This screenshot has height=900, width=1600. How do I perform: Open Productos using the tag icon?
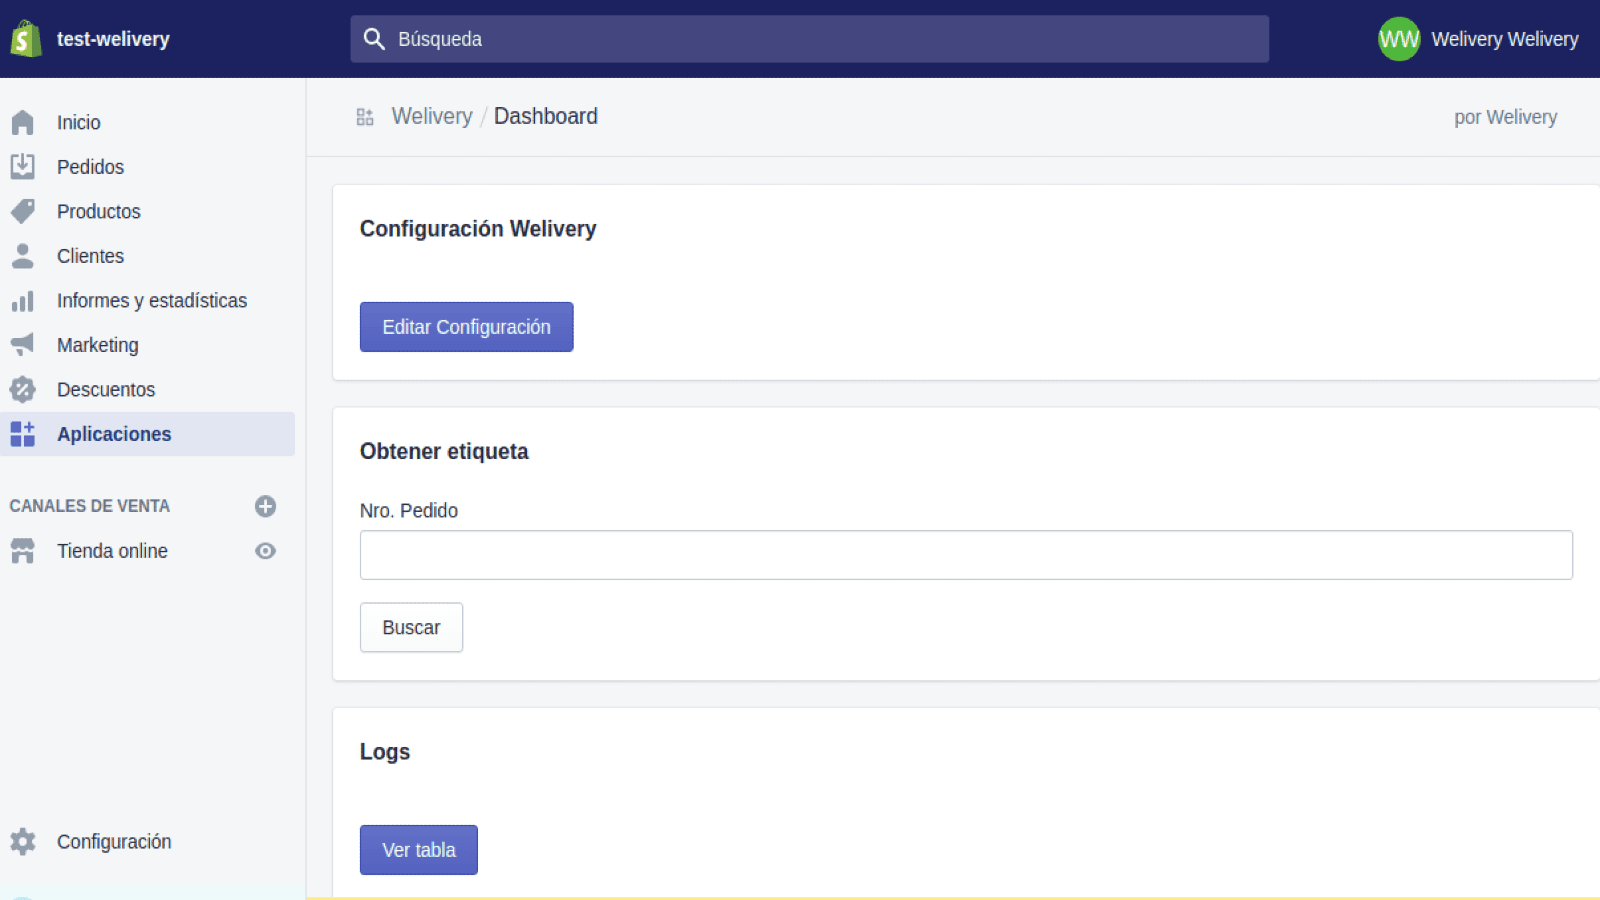pos(22,211)
